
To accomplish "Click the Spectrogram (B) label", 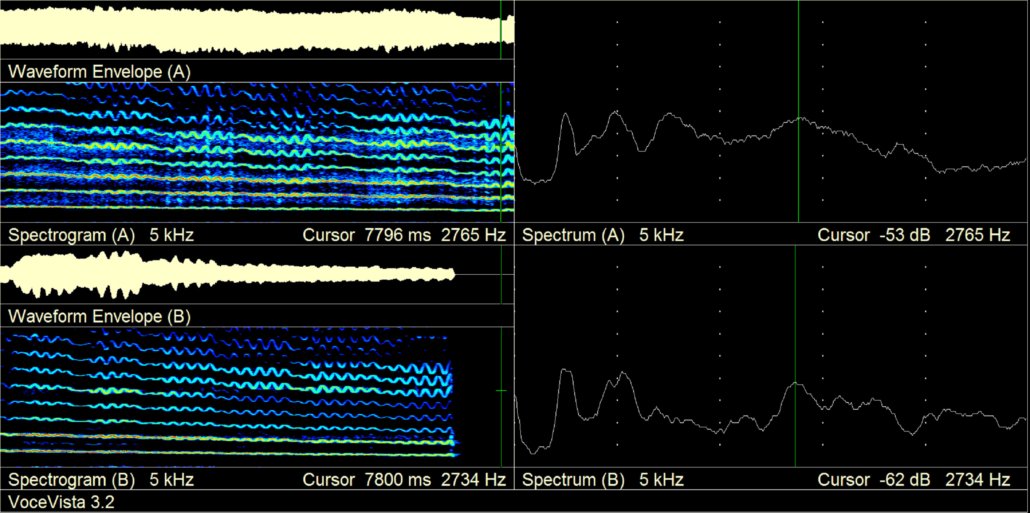I will [x=72, y=480].
